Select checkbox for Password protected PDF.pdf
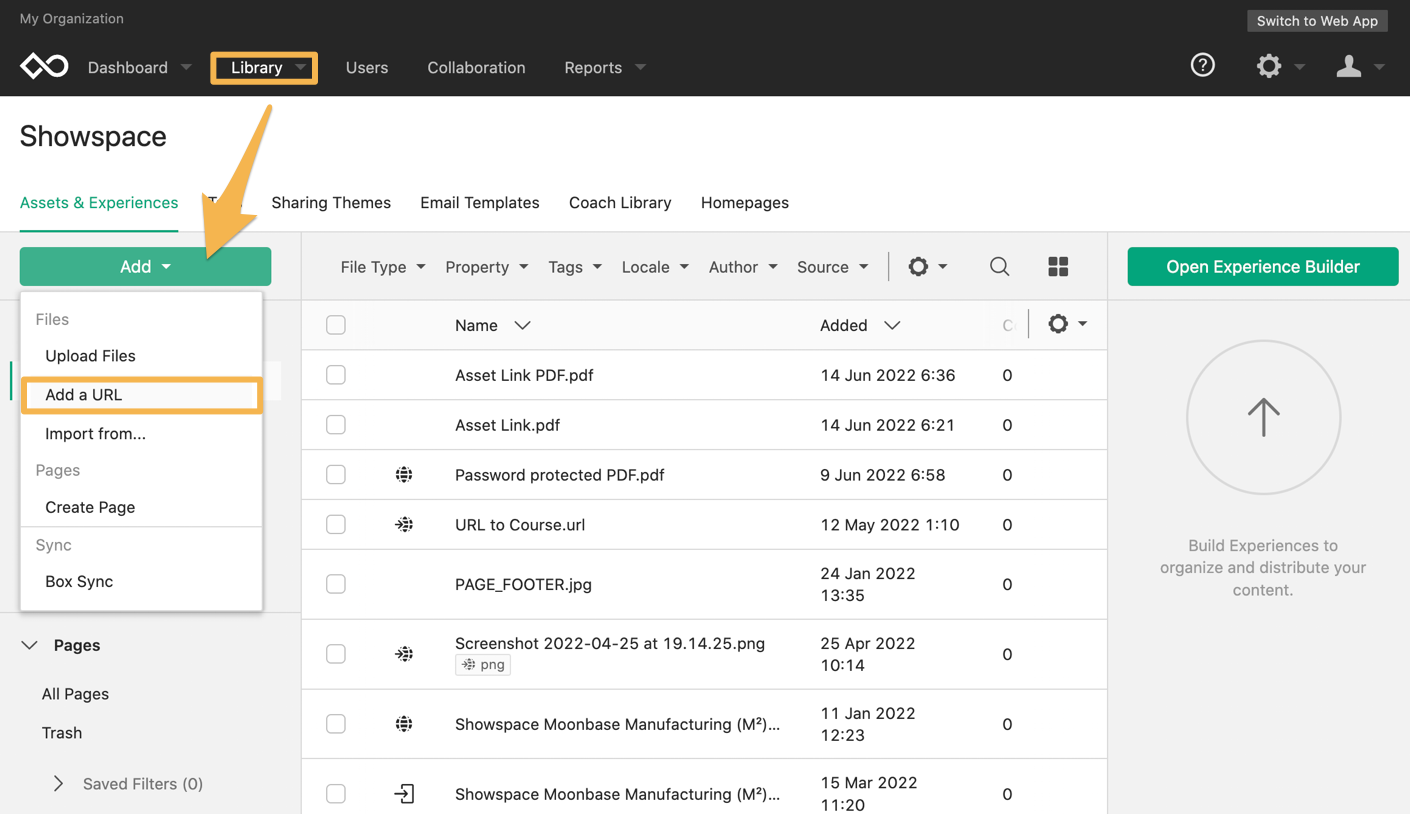Image resolution: width=1410 pixels, height=814 pixels. pos(336,475)
